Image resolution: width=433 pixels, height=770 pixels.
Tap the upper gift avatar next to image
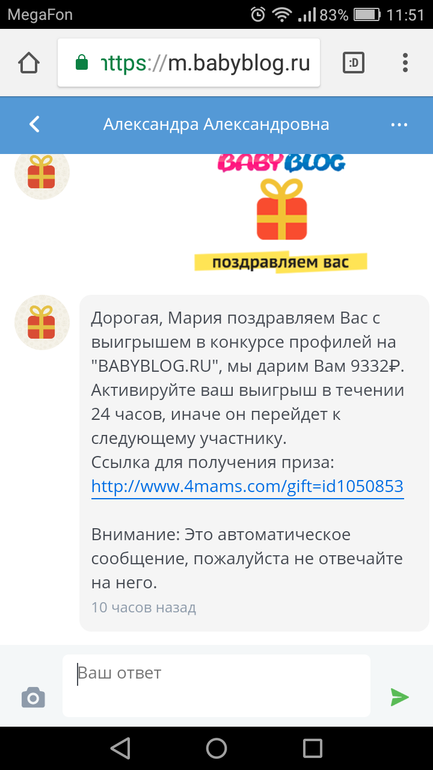(x=42, y=173)
